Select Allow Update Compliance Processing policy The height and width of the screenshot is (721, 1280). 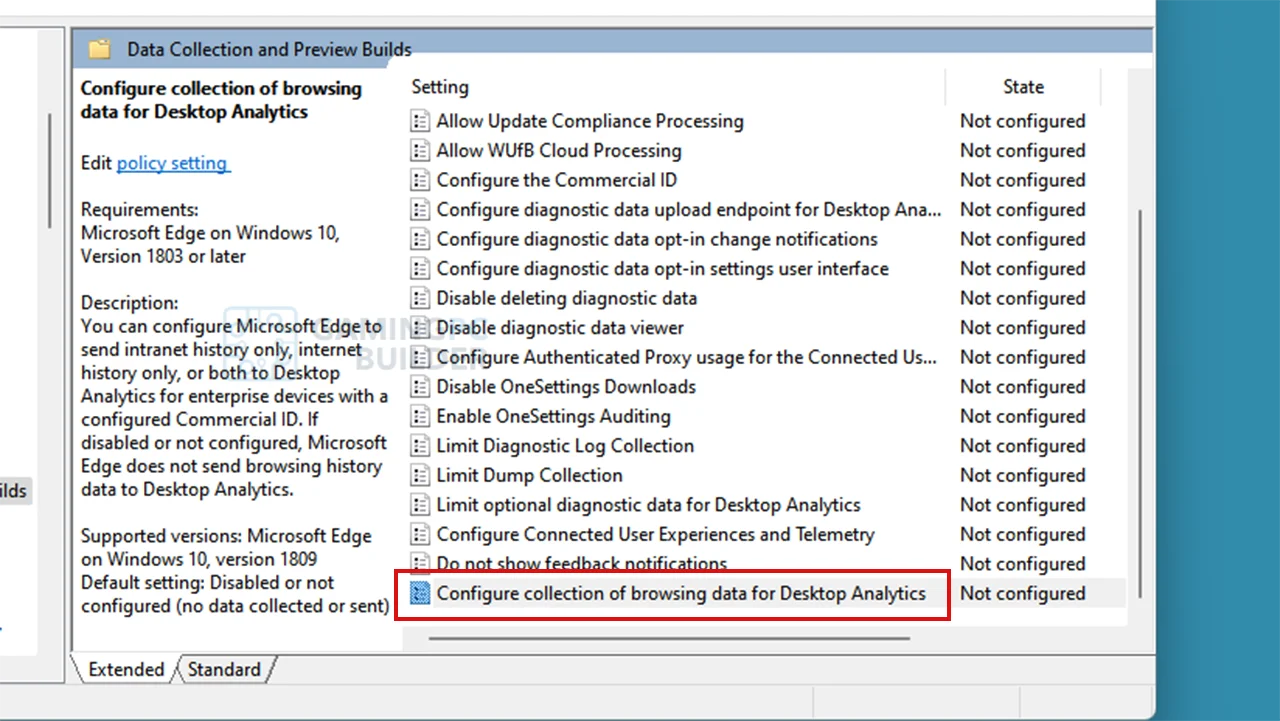590,121
